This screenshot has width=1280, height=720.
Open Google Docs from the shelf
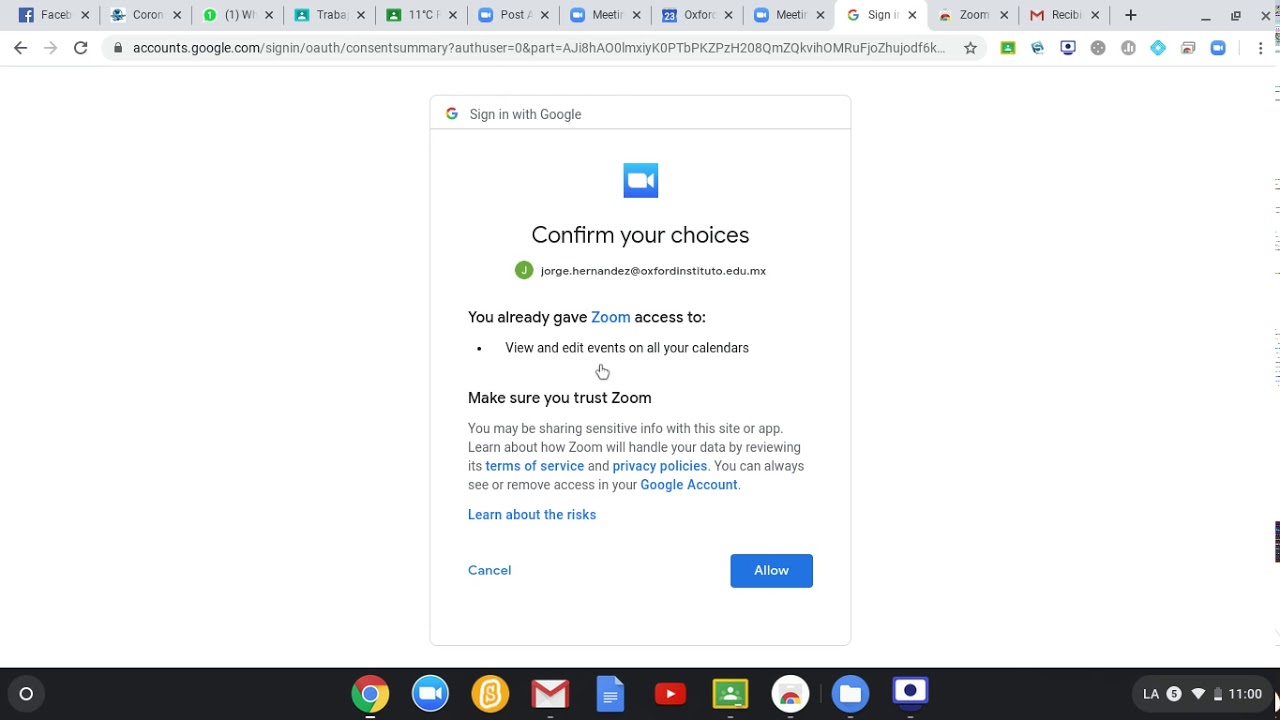pos(610,694)
